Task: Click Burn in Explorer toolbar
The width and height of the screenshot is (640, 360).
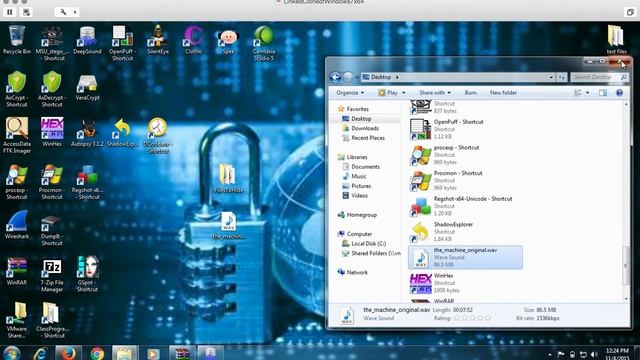Action: (x=470, y=93)
